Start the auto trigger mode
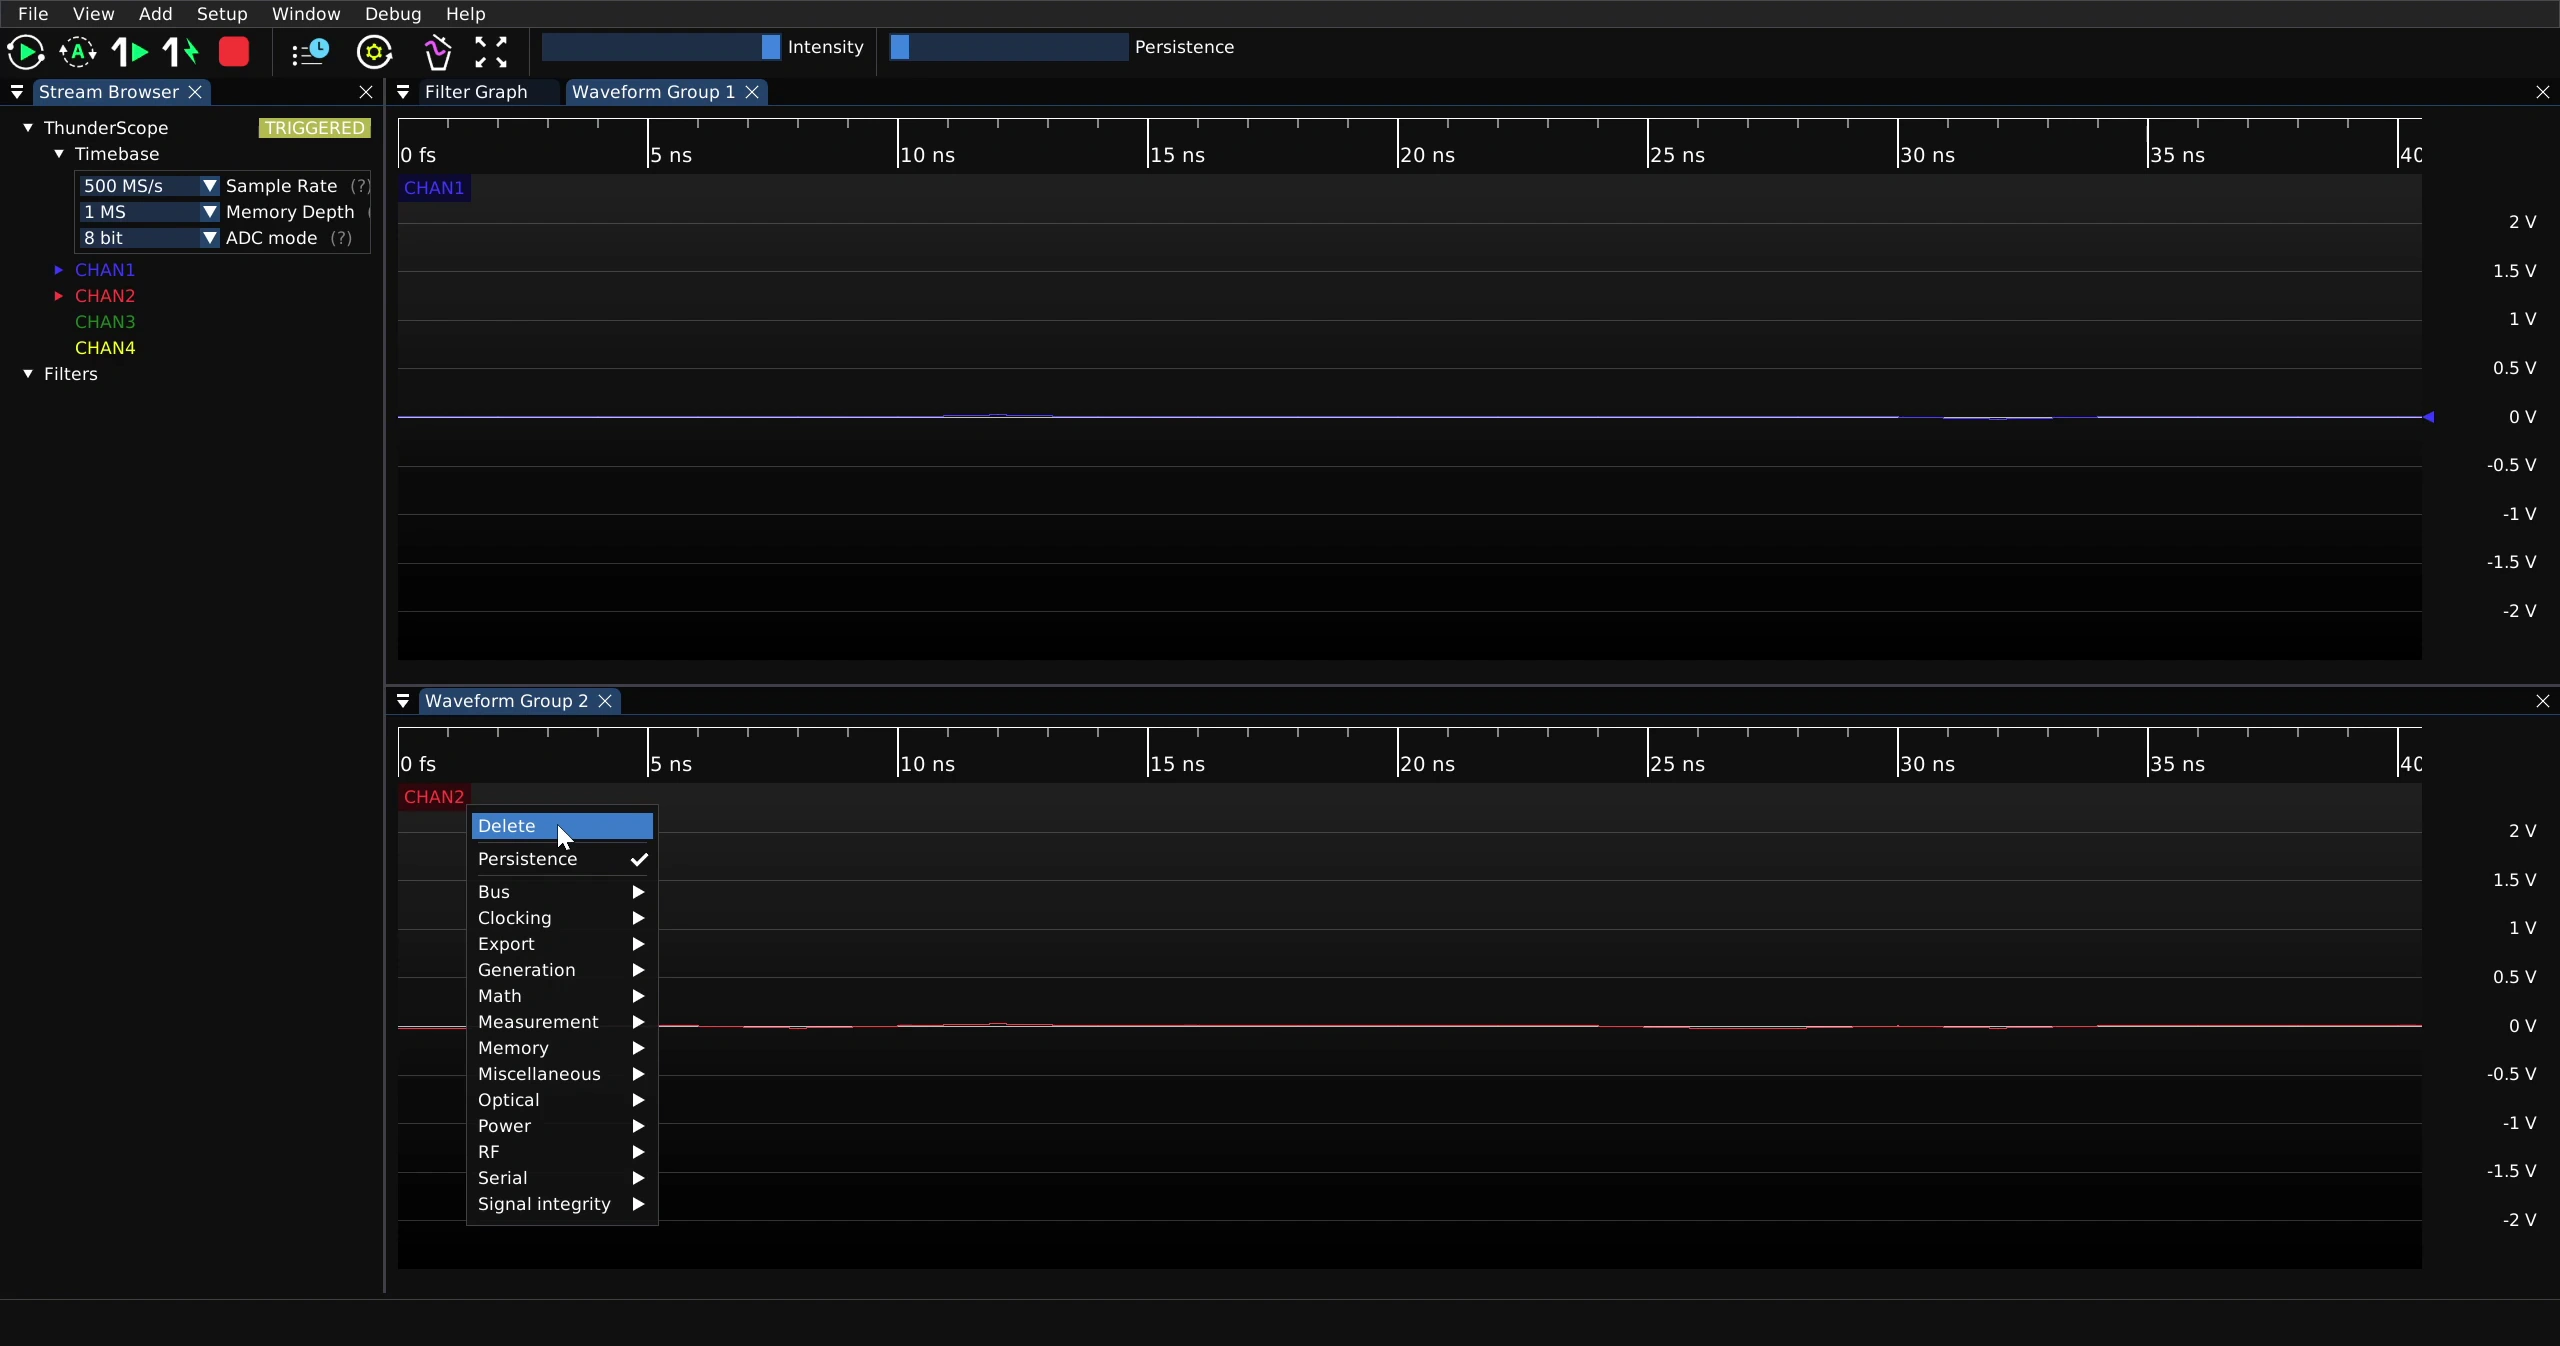 (x=78, y=52)
